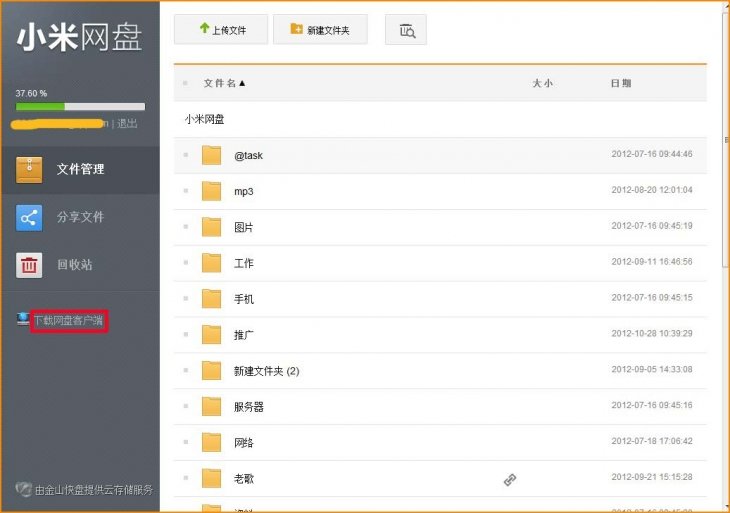Tick the checkbox for 工作 folder
Image resolution: width=730 pixels, height=513 pixels.
click(186, 263)
